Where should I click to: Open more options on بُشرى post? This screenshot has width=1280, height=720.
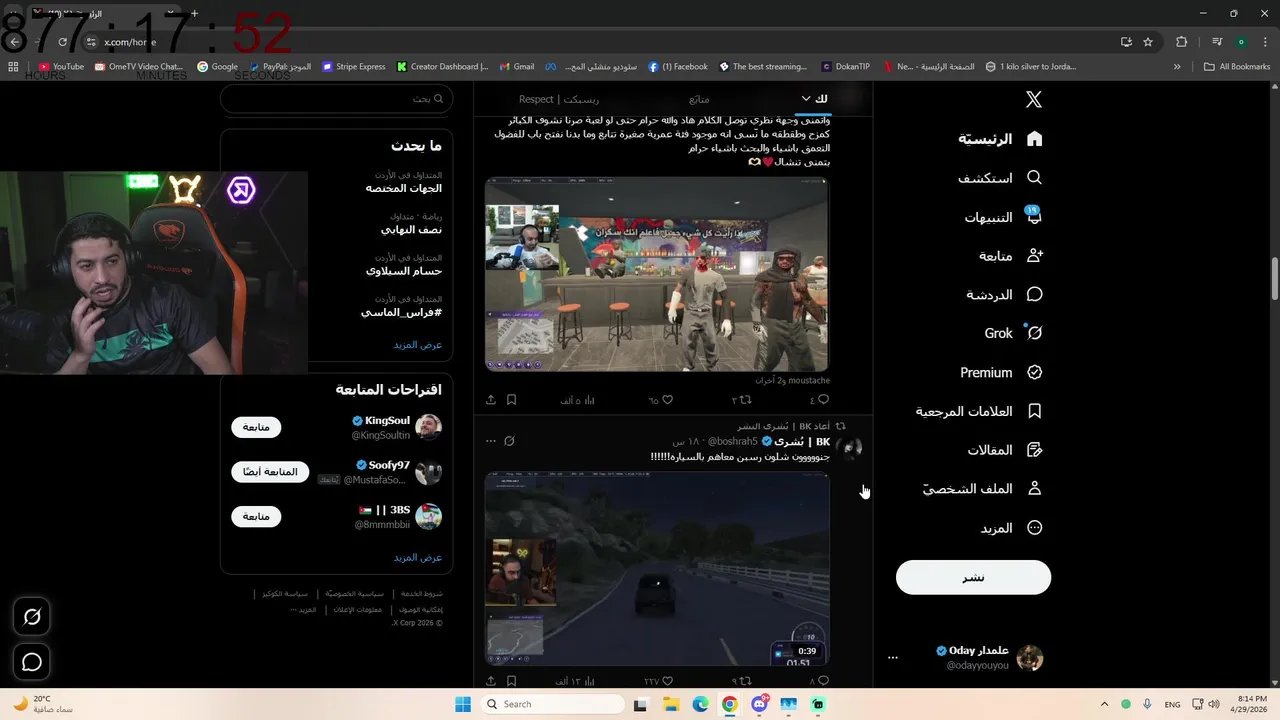click(490, 441)
